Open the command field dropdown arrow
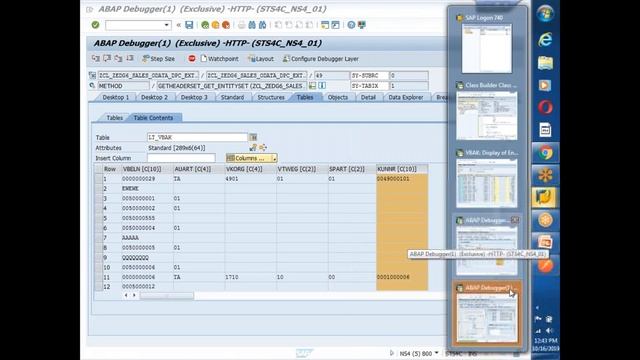 pos(167,25)
